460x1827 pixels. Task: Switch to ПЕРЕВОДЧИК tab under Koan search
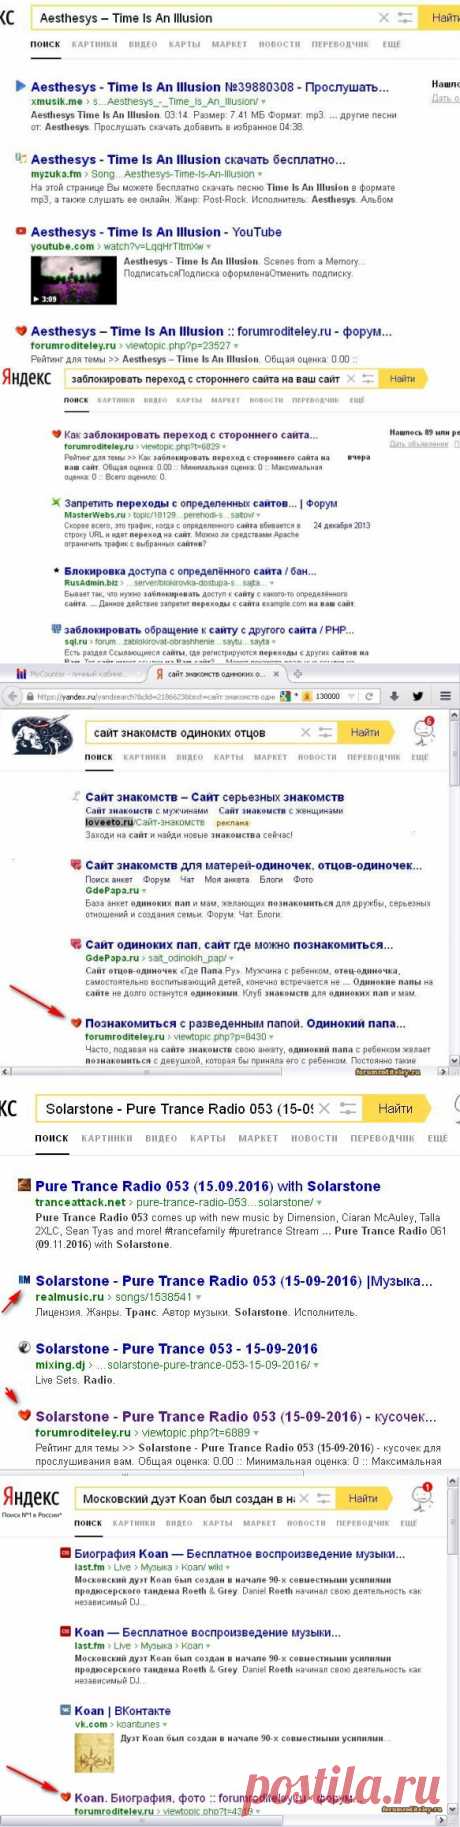365,1523
